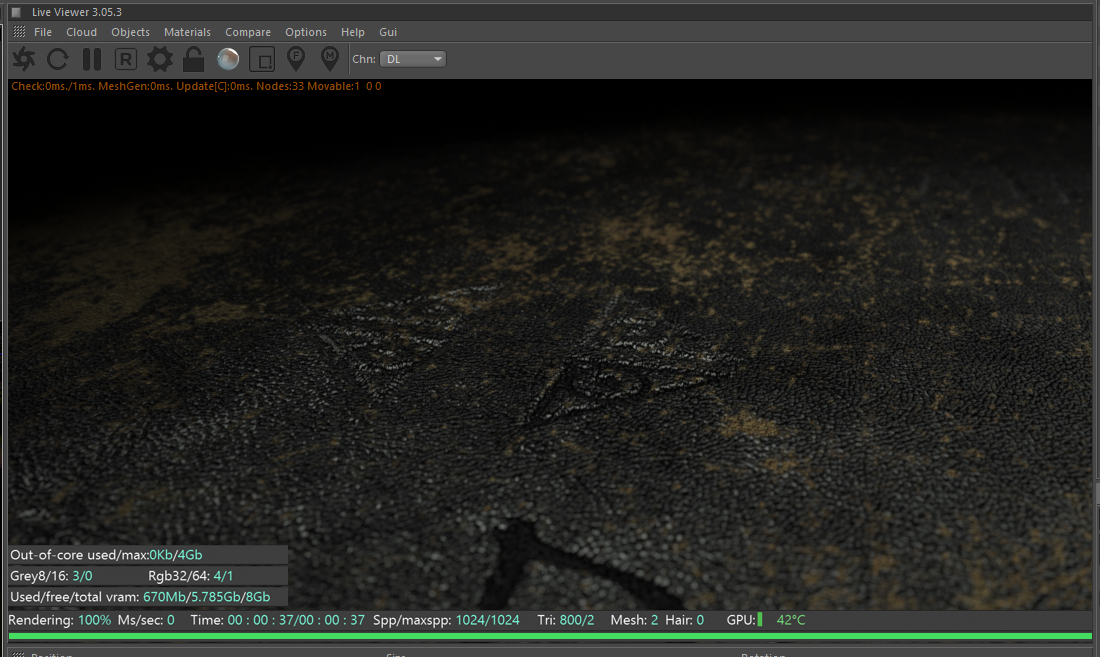Click the rendered leather image in viewport
The height and width of the screenshot is (657, 1100).
tap(550, 344)
